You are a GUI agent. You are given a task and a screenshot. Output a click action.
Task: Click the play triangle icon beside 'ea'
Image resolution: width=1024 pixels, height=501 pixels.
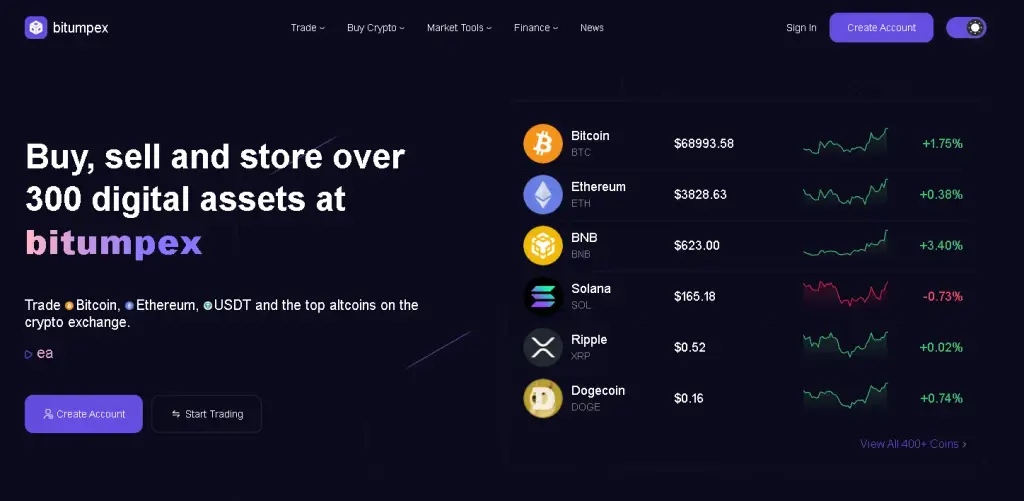tap(29, 355)
